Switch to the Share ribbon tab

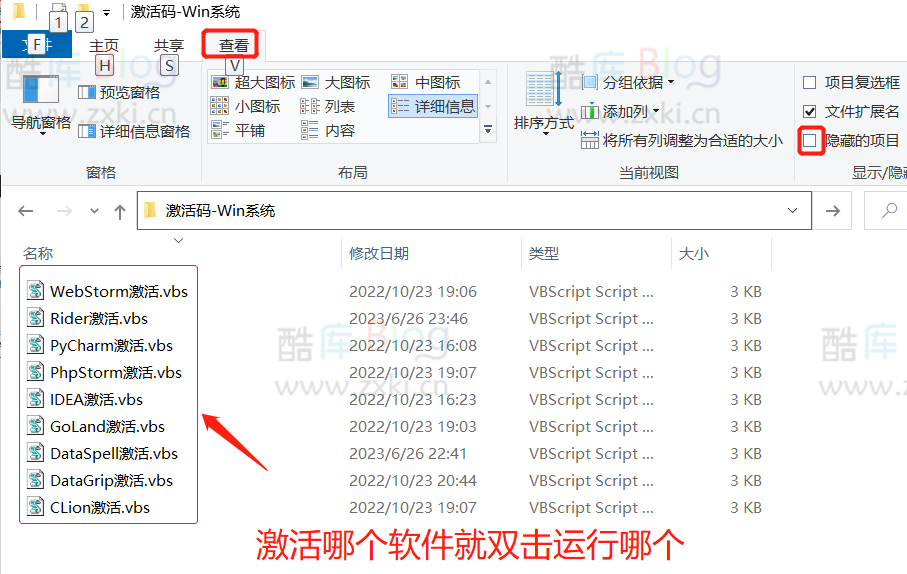pos(169,45)
